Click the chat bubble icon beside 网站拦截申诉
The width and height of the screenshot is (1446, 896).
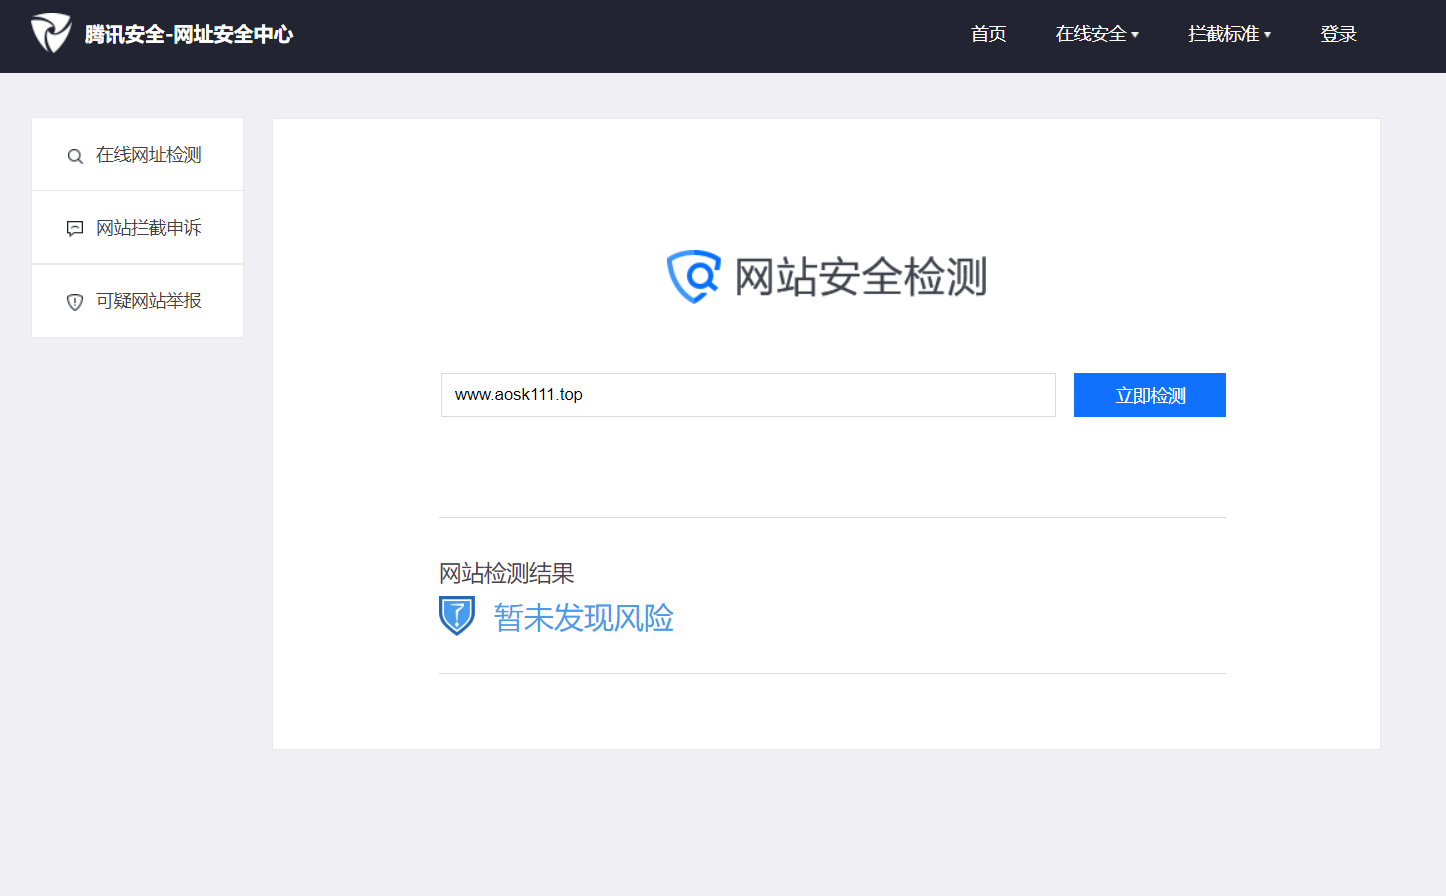[x=75, y=229]
